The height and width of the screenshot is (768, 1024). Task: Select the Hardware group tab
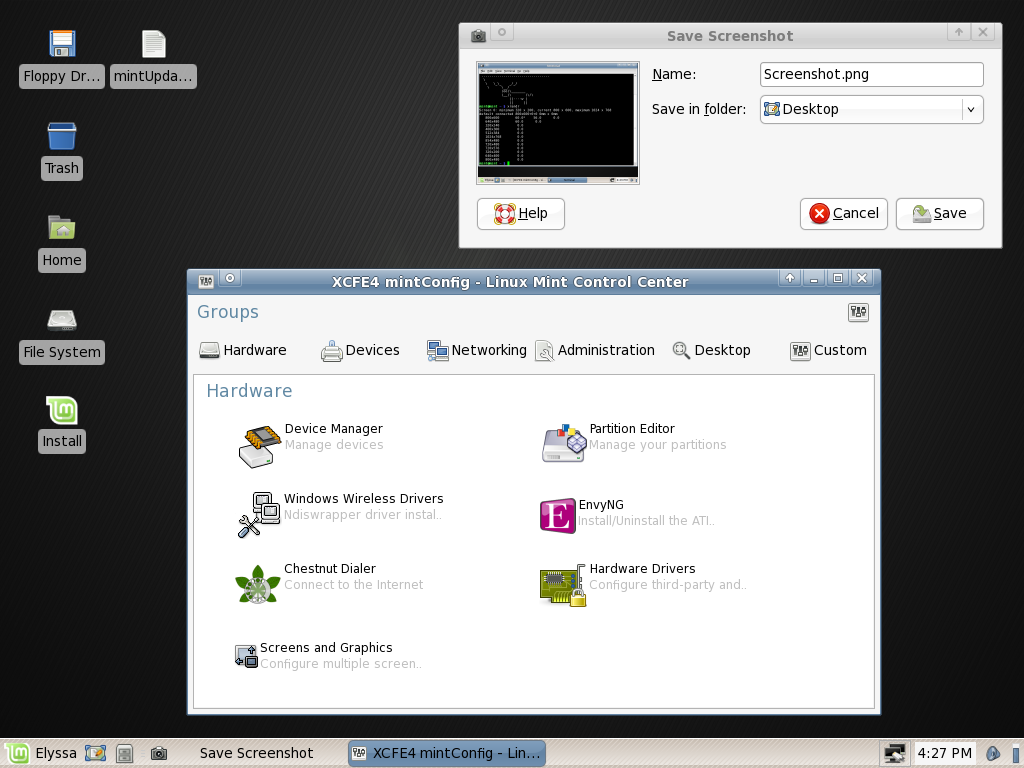pyautogui.click(x=243, y=350)
